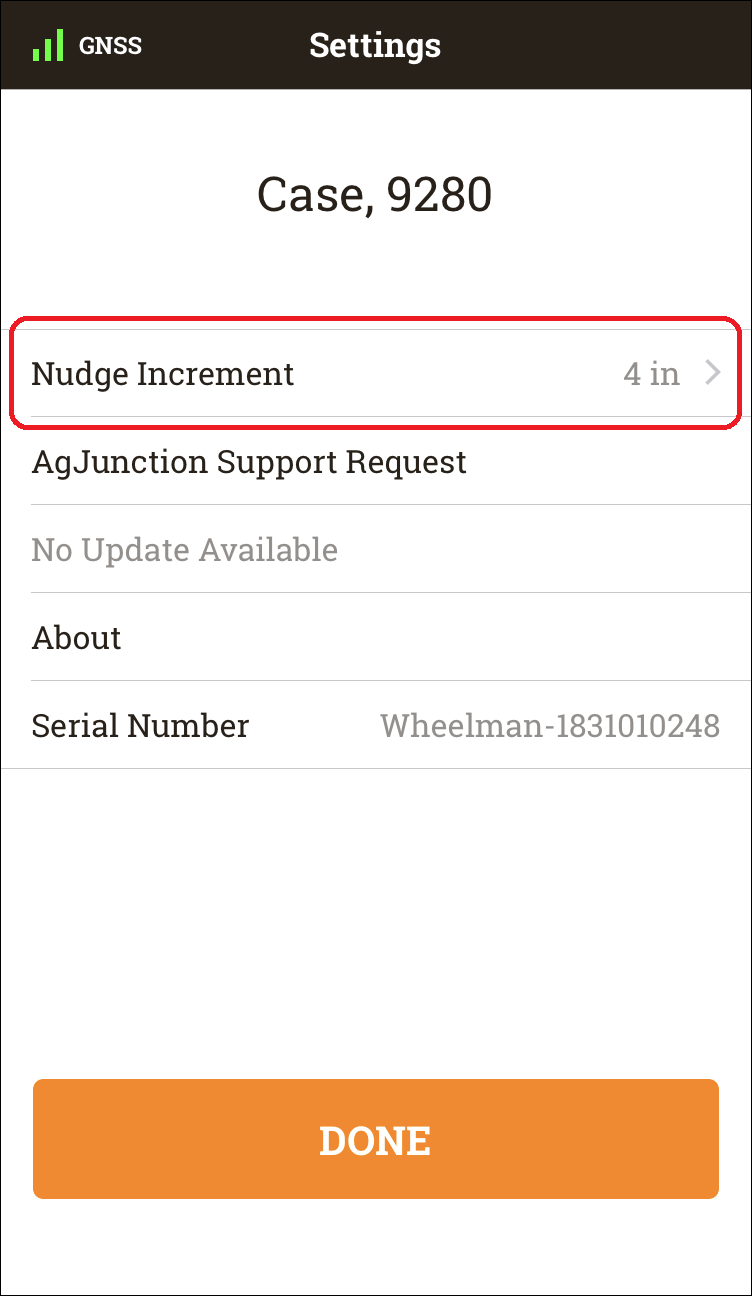Open the About page
Screen dimensions: 752x1296
tap(375, 637)
